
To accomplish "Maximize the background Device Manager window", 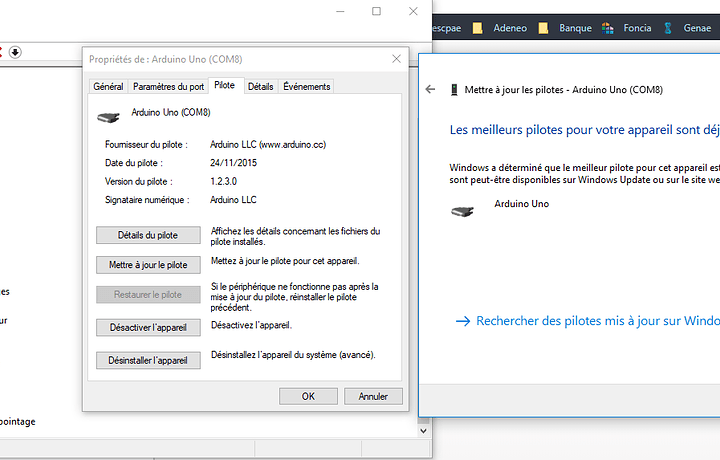I will point(377,11).
